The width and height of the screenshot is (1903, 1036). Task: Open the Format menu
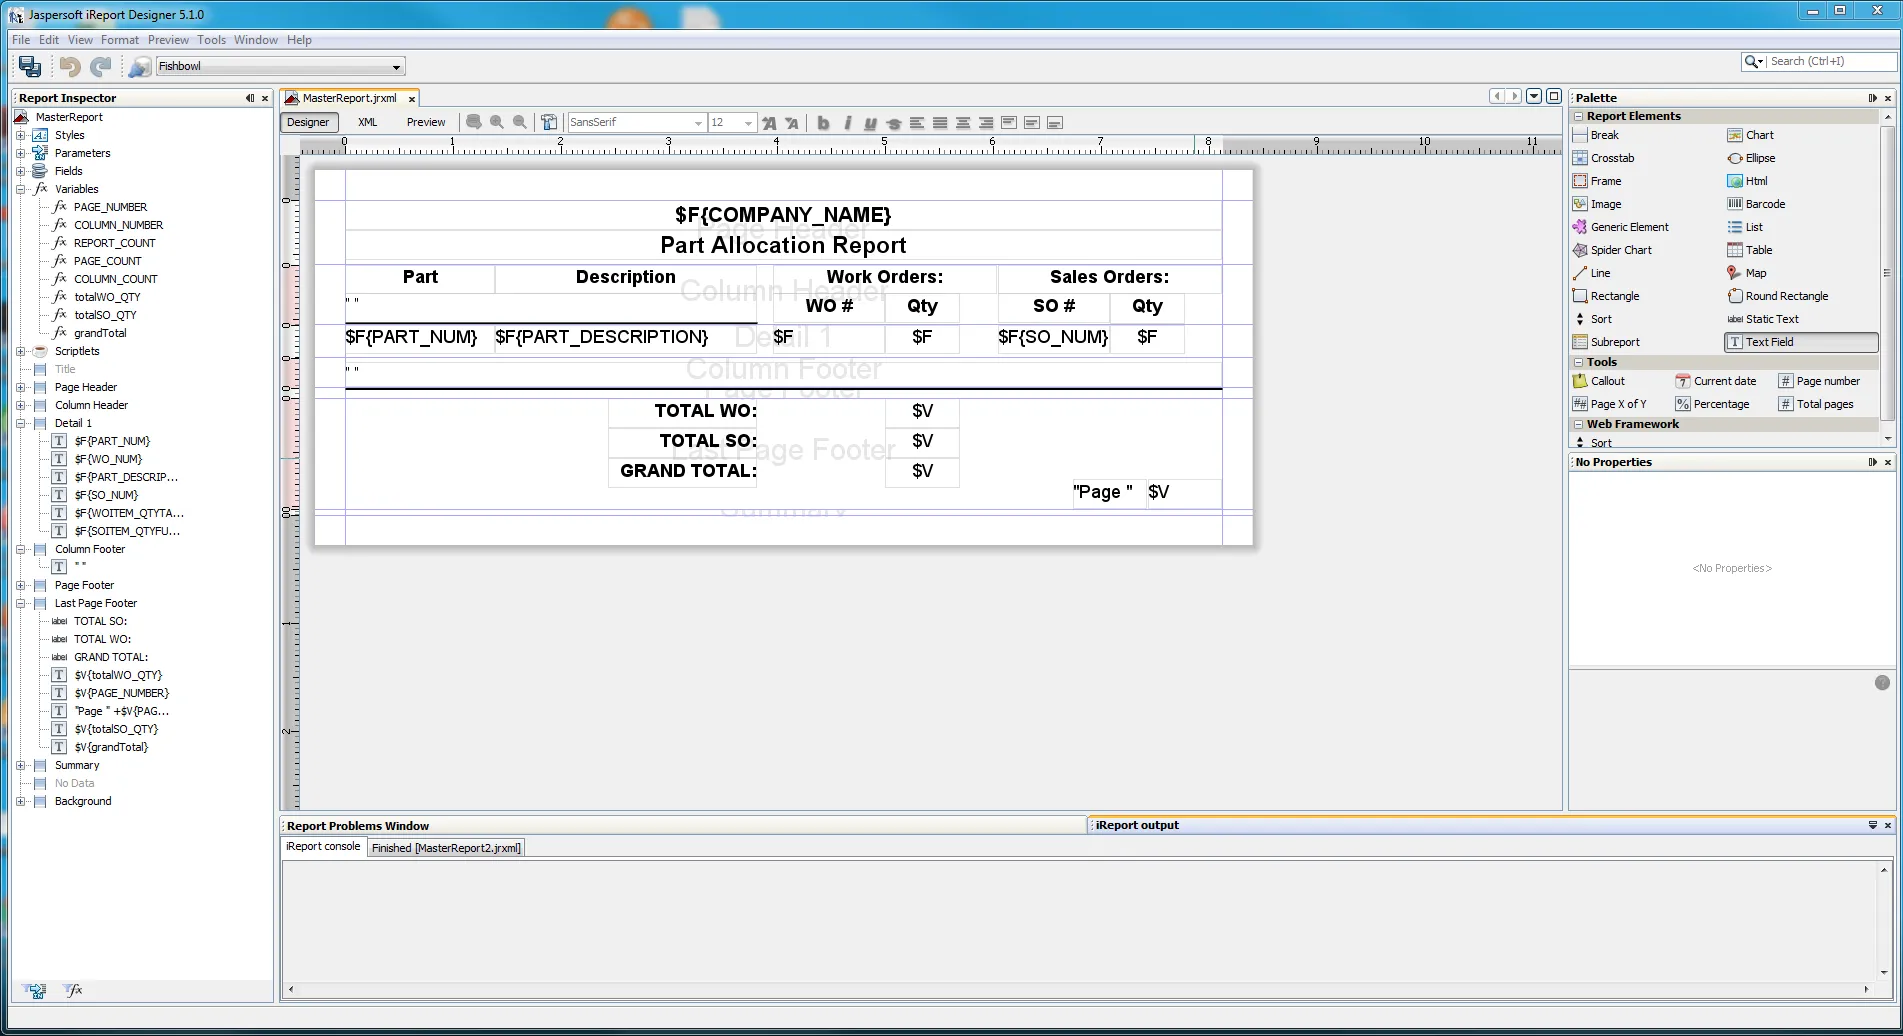point(119,40)
